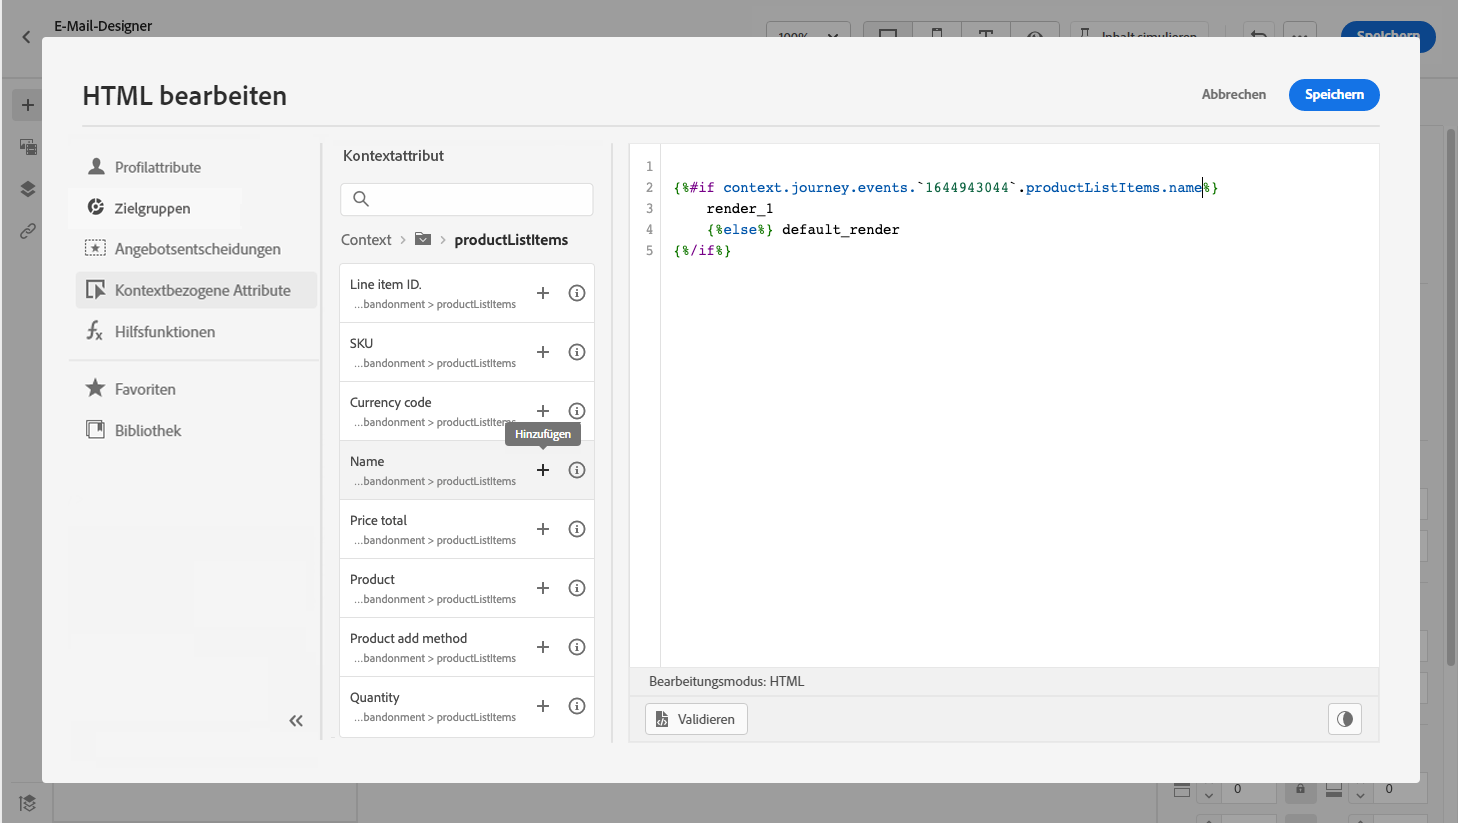Click the productListItems breadcrumb
Viewport: 1458px width, 823px height.
[x=511, y=240]
